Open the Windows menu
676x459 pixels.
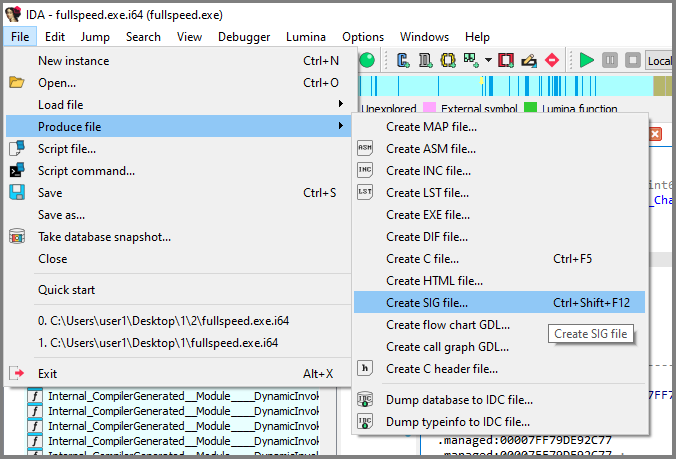(x=424, y=37)
